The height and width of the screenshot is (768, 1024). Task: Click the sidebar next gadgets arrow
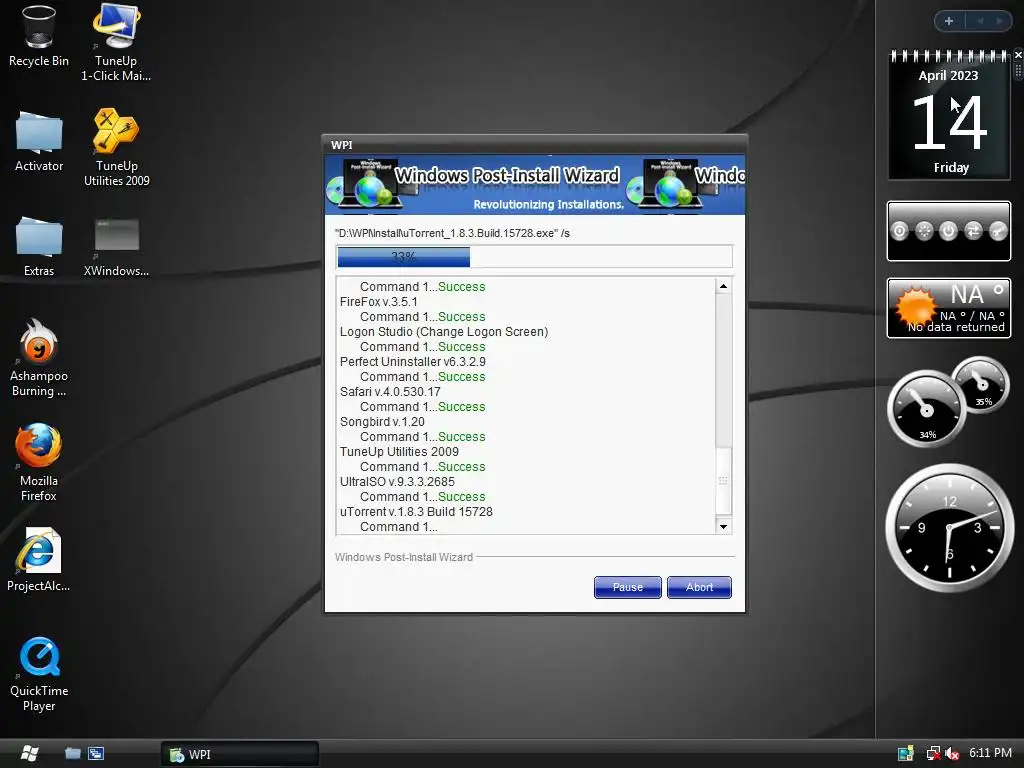coord(999,21)
